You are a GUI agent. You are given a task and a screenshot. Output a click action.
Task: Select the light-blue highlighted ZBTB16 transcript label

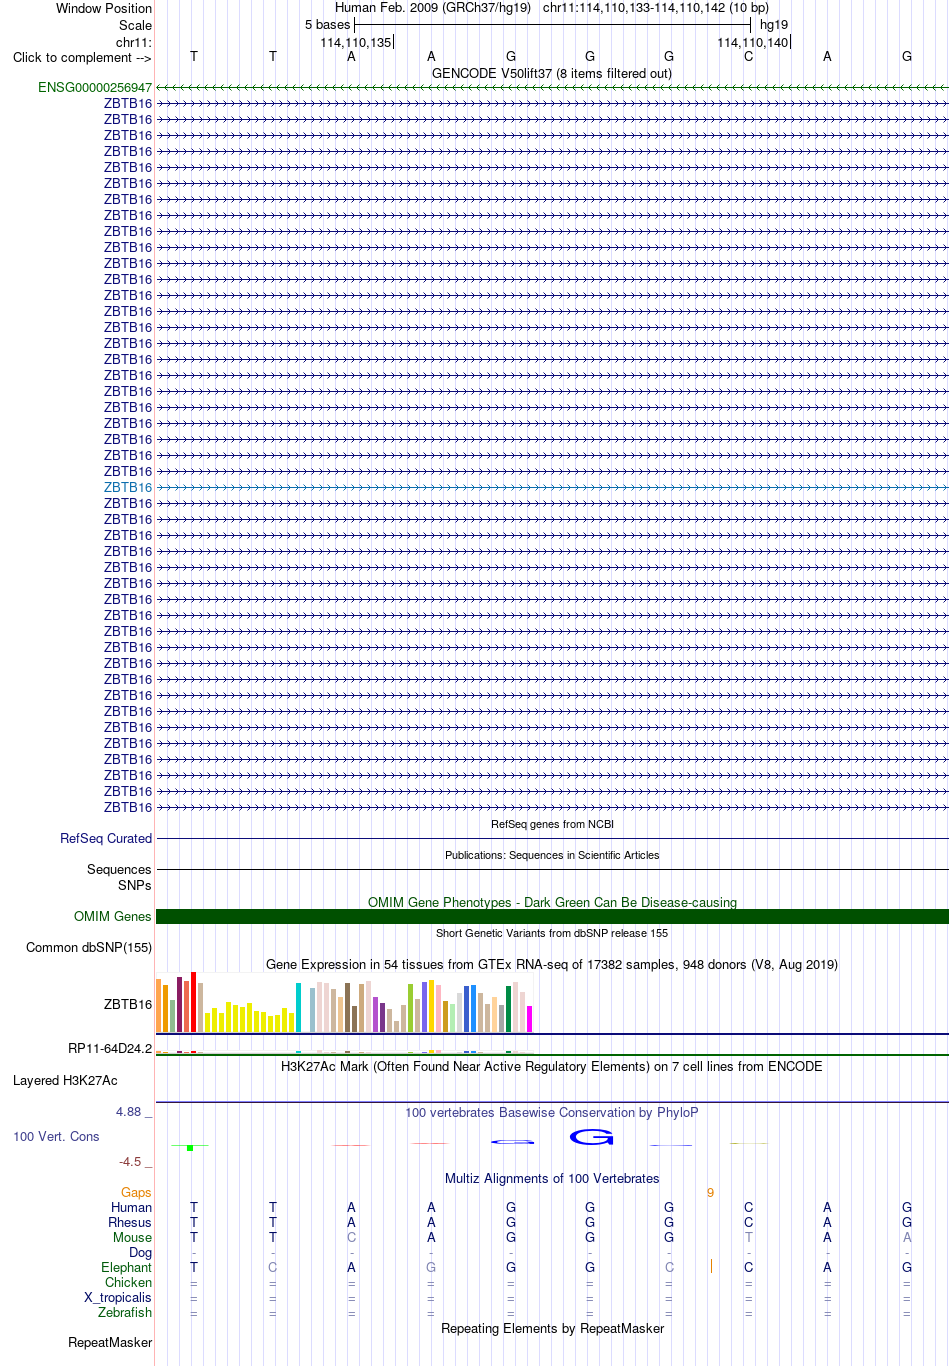click(x=128, y=488)
